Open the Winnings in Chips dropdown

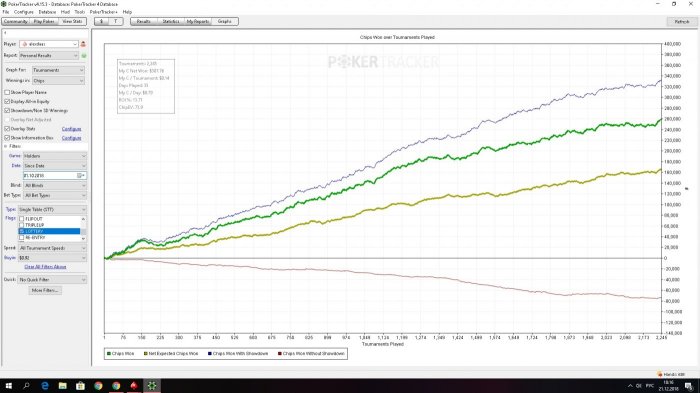tap(58, 81)
